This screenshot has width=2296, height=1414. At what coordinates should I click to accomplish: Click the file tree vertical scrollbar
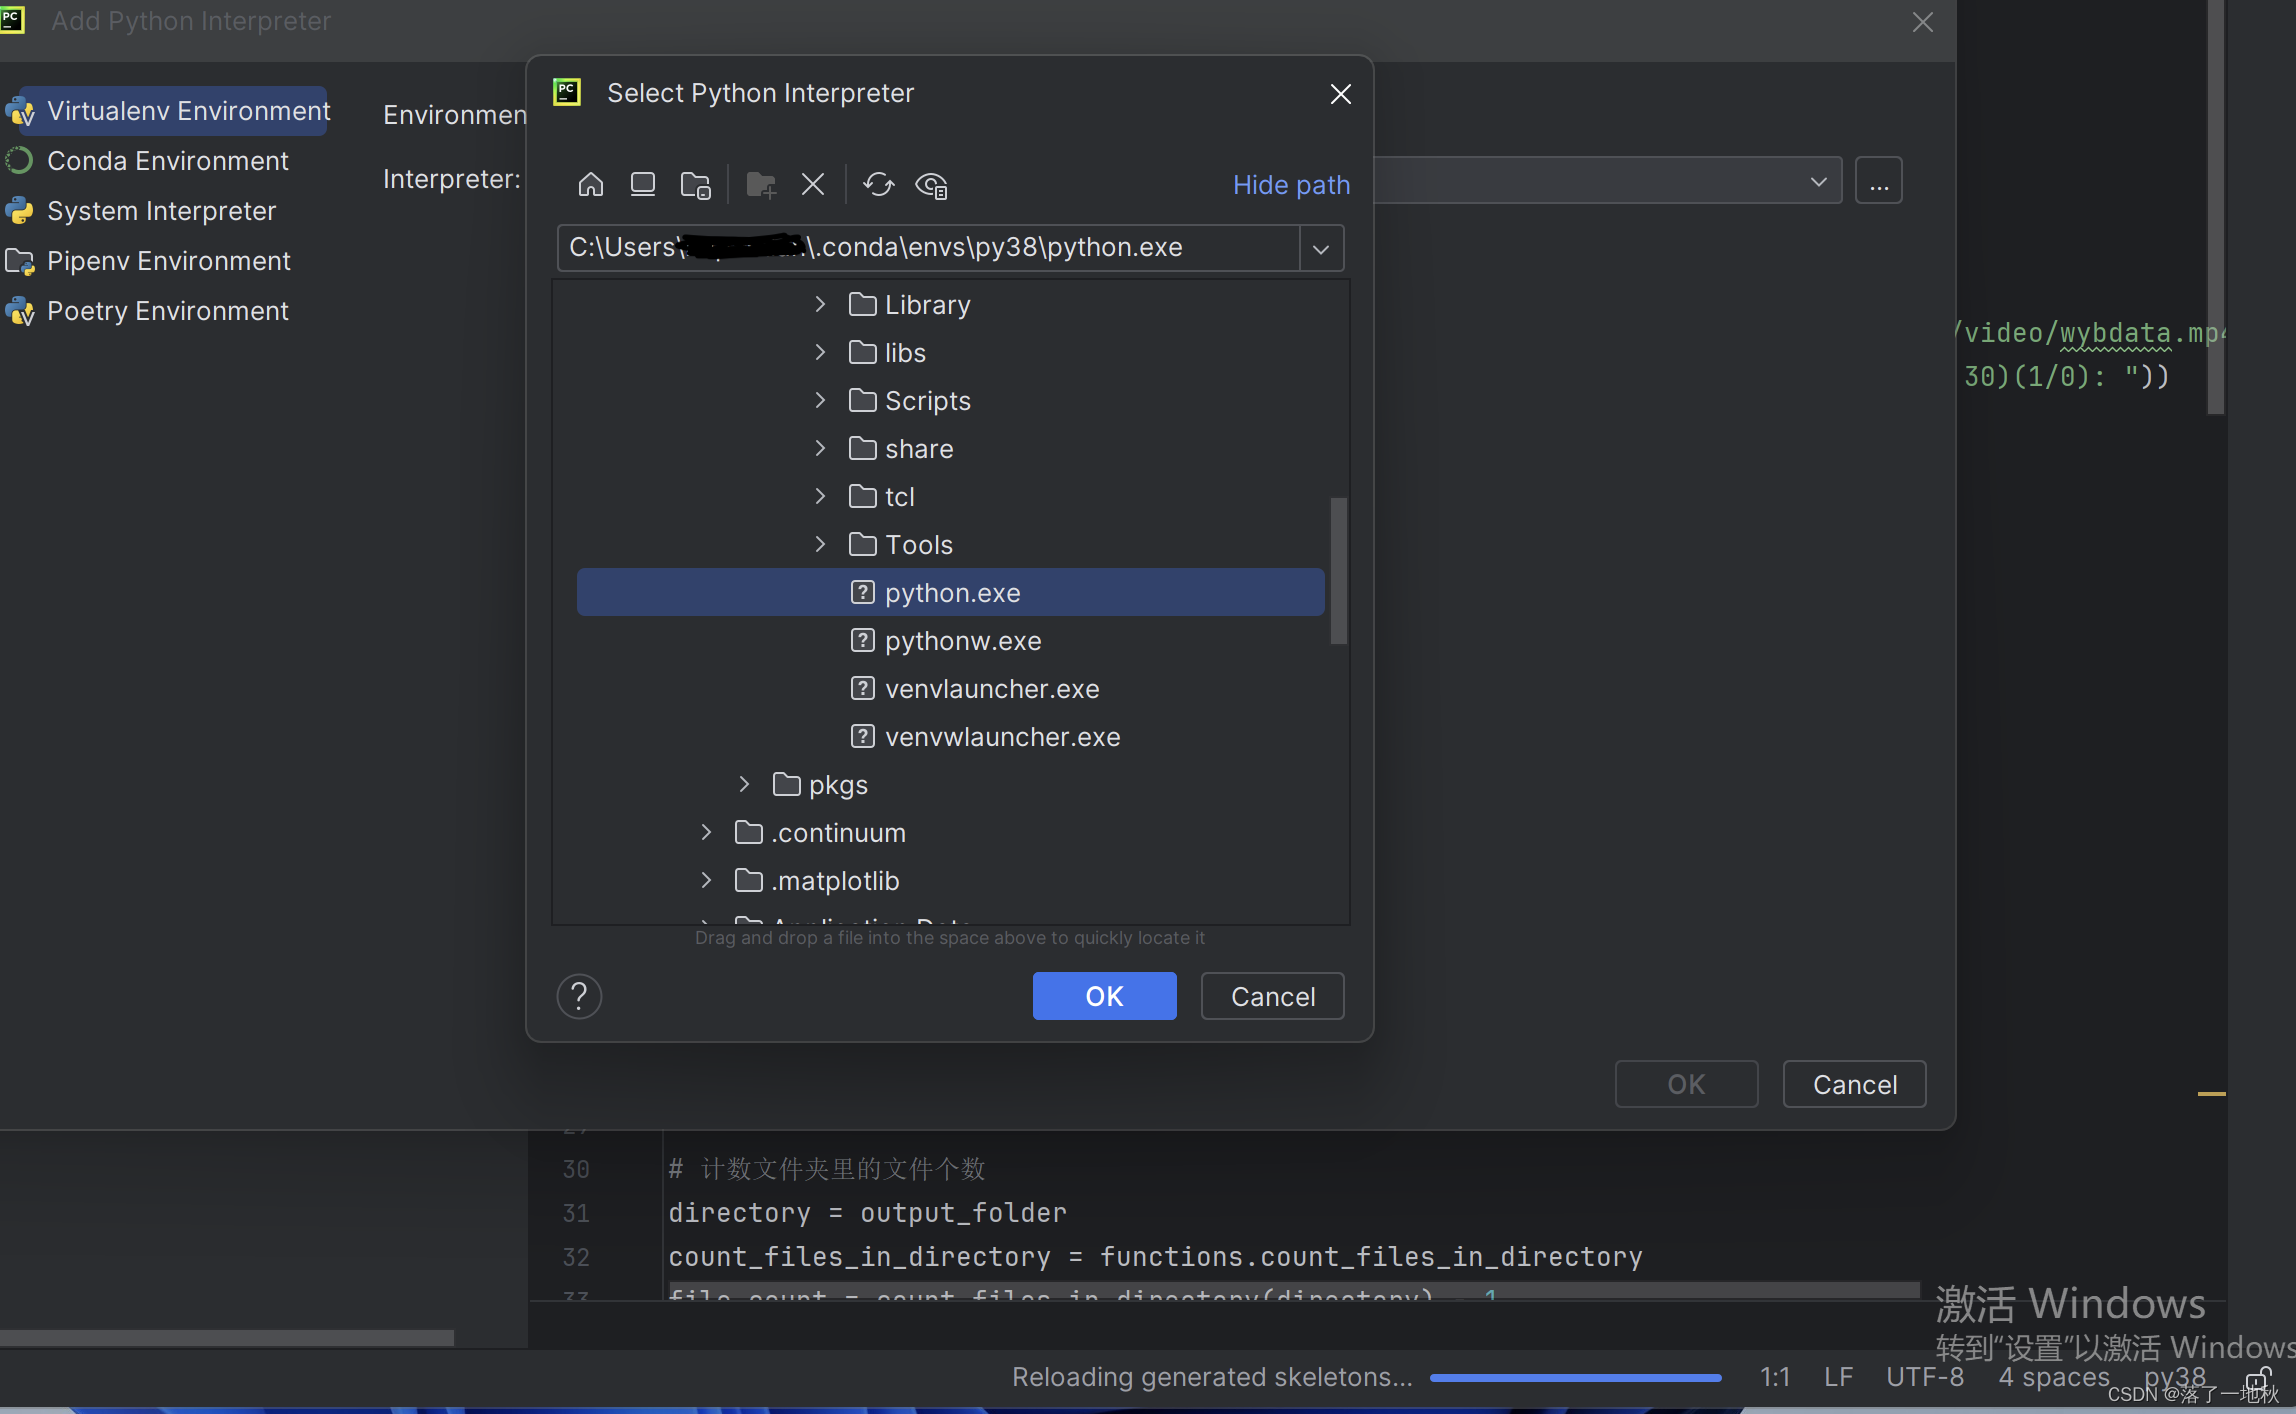(1338, 570)
